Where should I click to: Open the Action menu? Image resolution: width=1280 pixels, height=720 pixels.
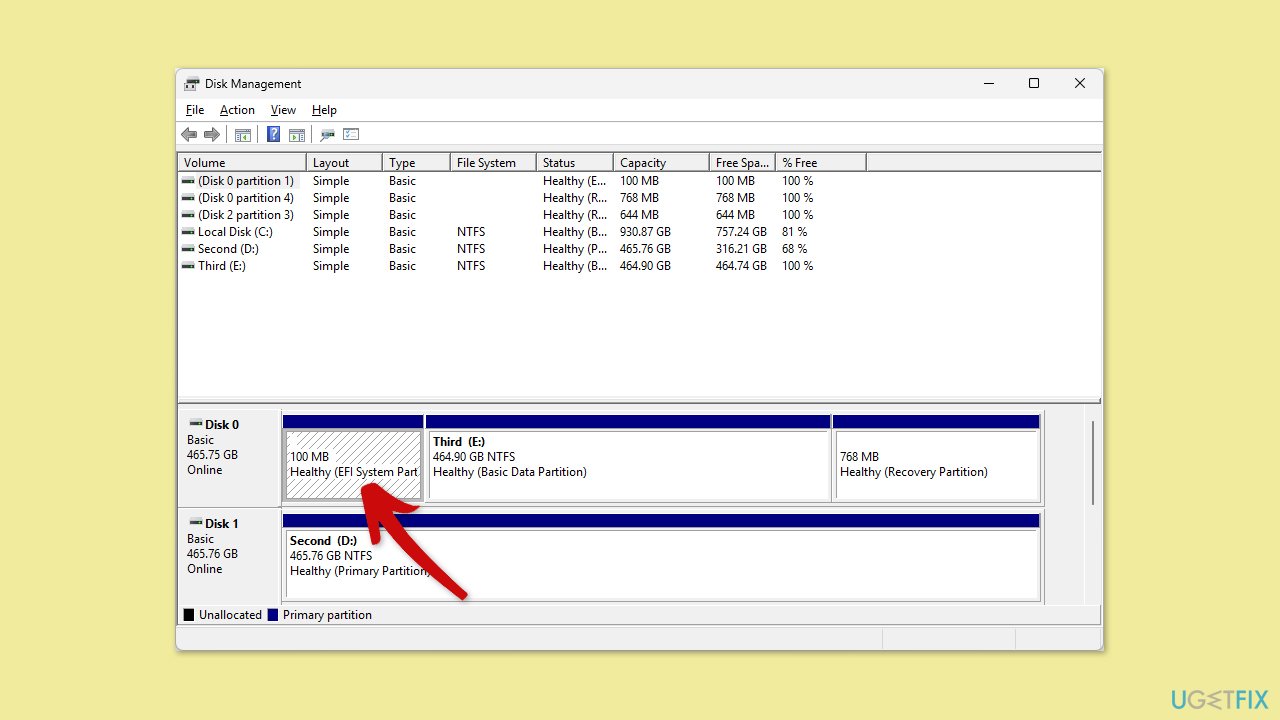pos(237,110)
